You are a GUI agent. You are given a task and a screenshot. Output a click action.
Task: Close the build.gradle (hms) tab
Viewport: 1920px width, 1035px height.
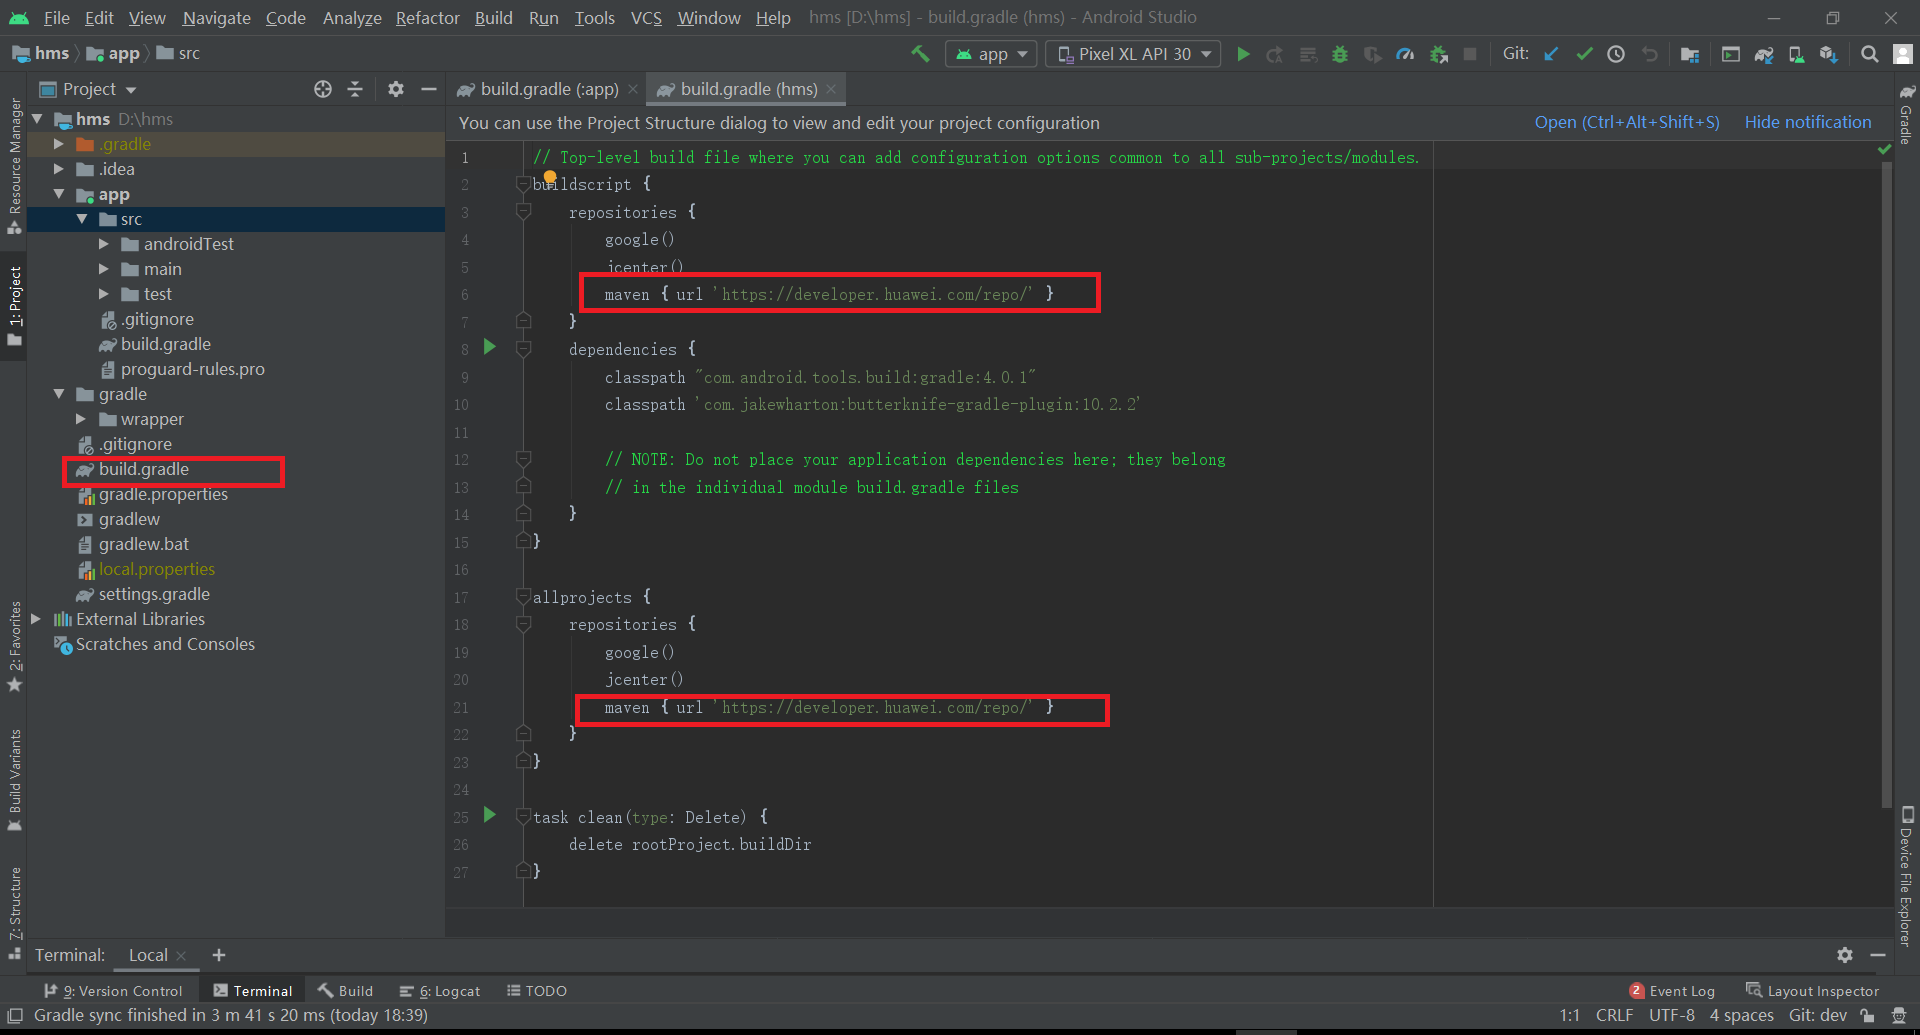click(831, 89)
